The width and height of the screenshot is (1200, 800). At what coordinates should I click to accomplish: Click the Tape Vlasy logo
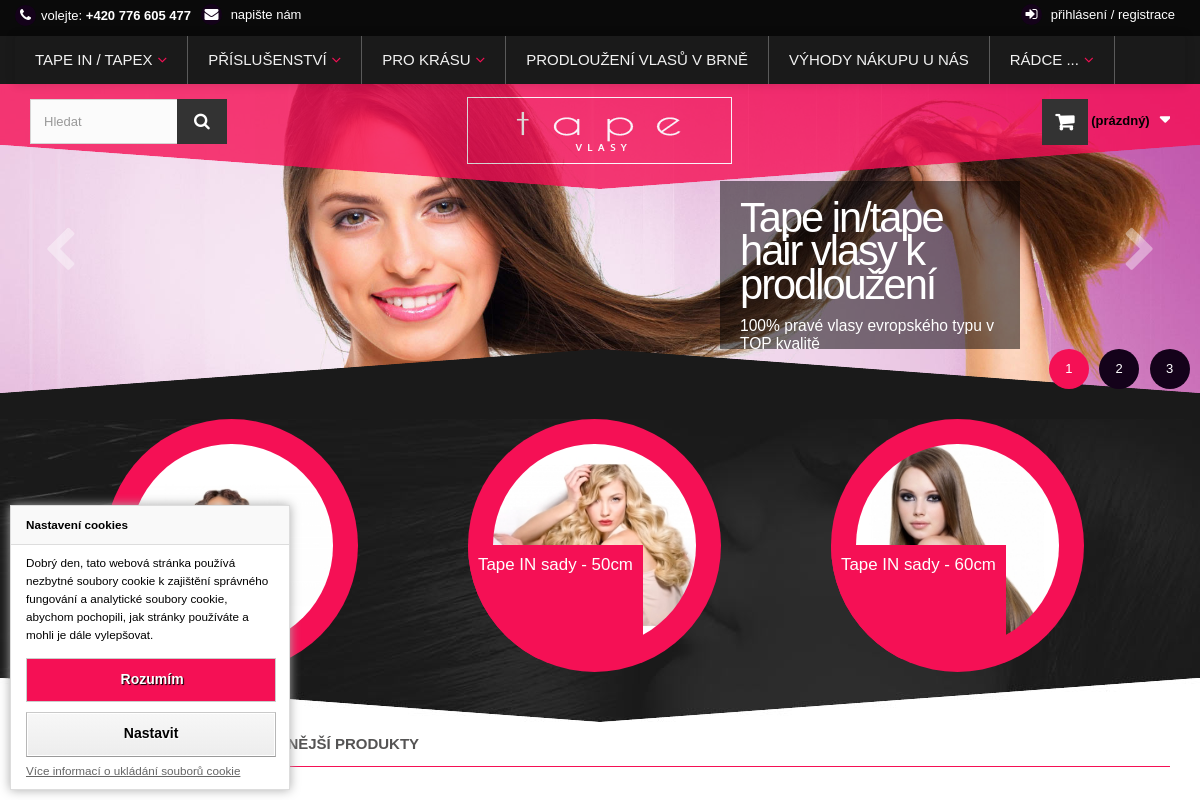pos(599,130)
